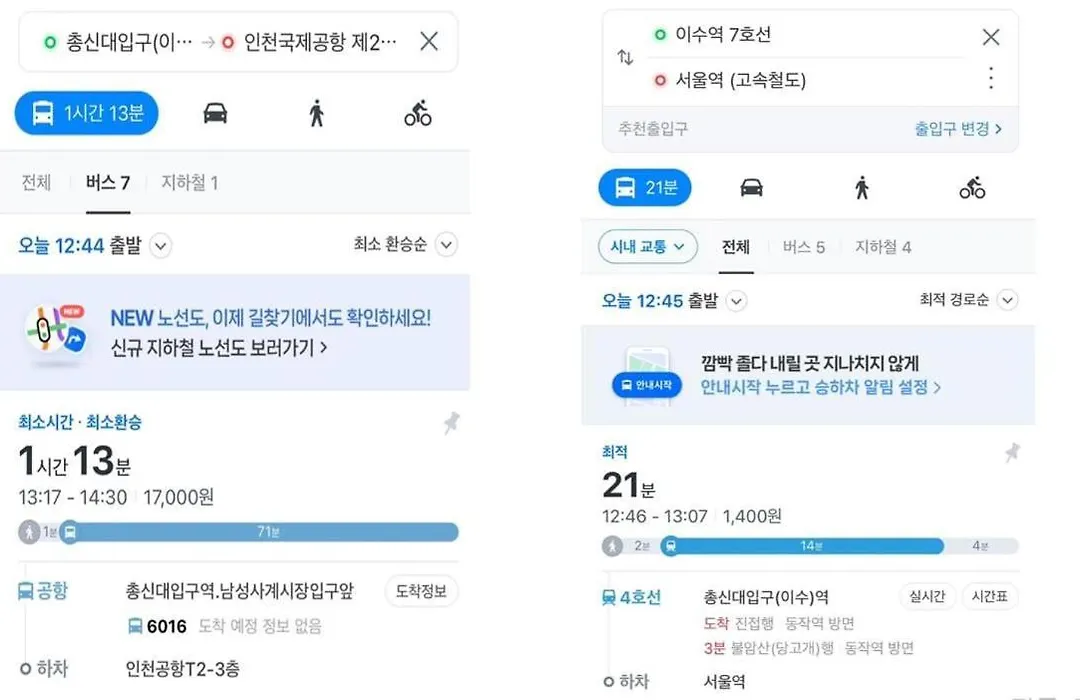Switch to 버스 5 tab

(x=803, y=247)
